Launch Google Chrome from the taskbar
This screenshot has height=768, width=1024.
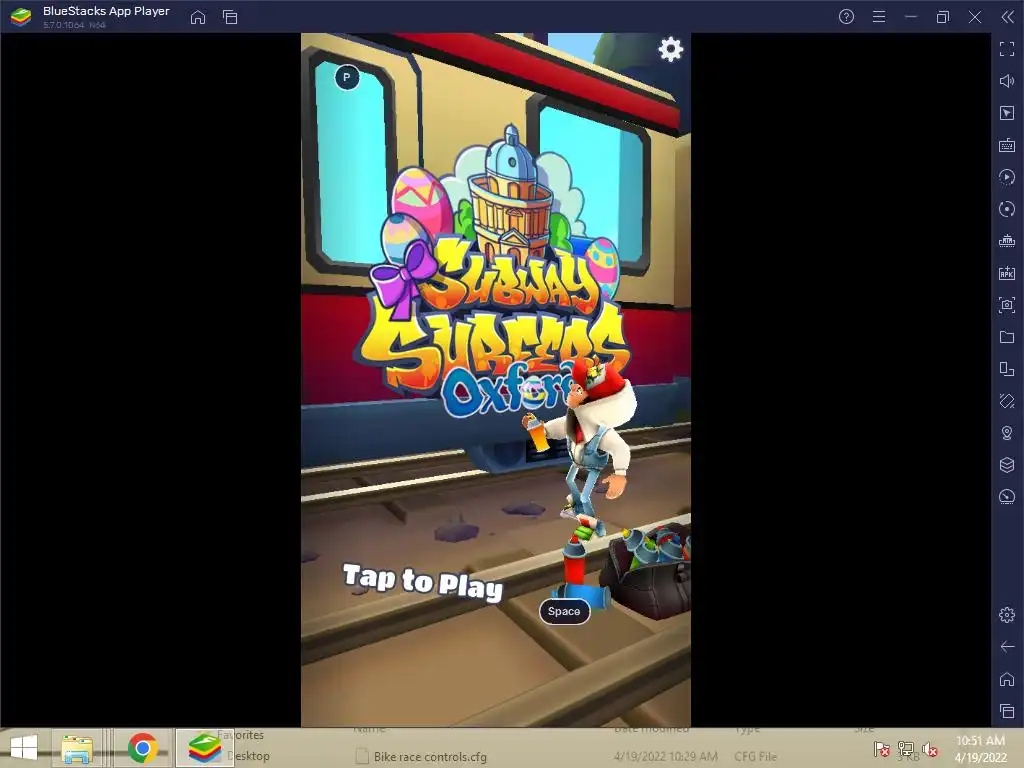[x=142, y=748]
